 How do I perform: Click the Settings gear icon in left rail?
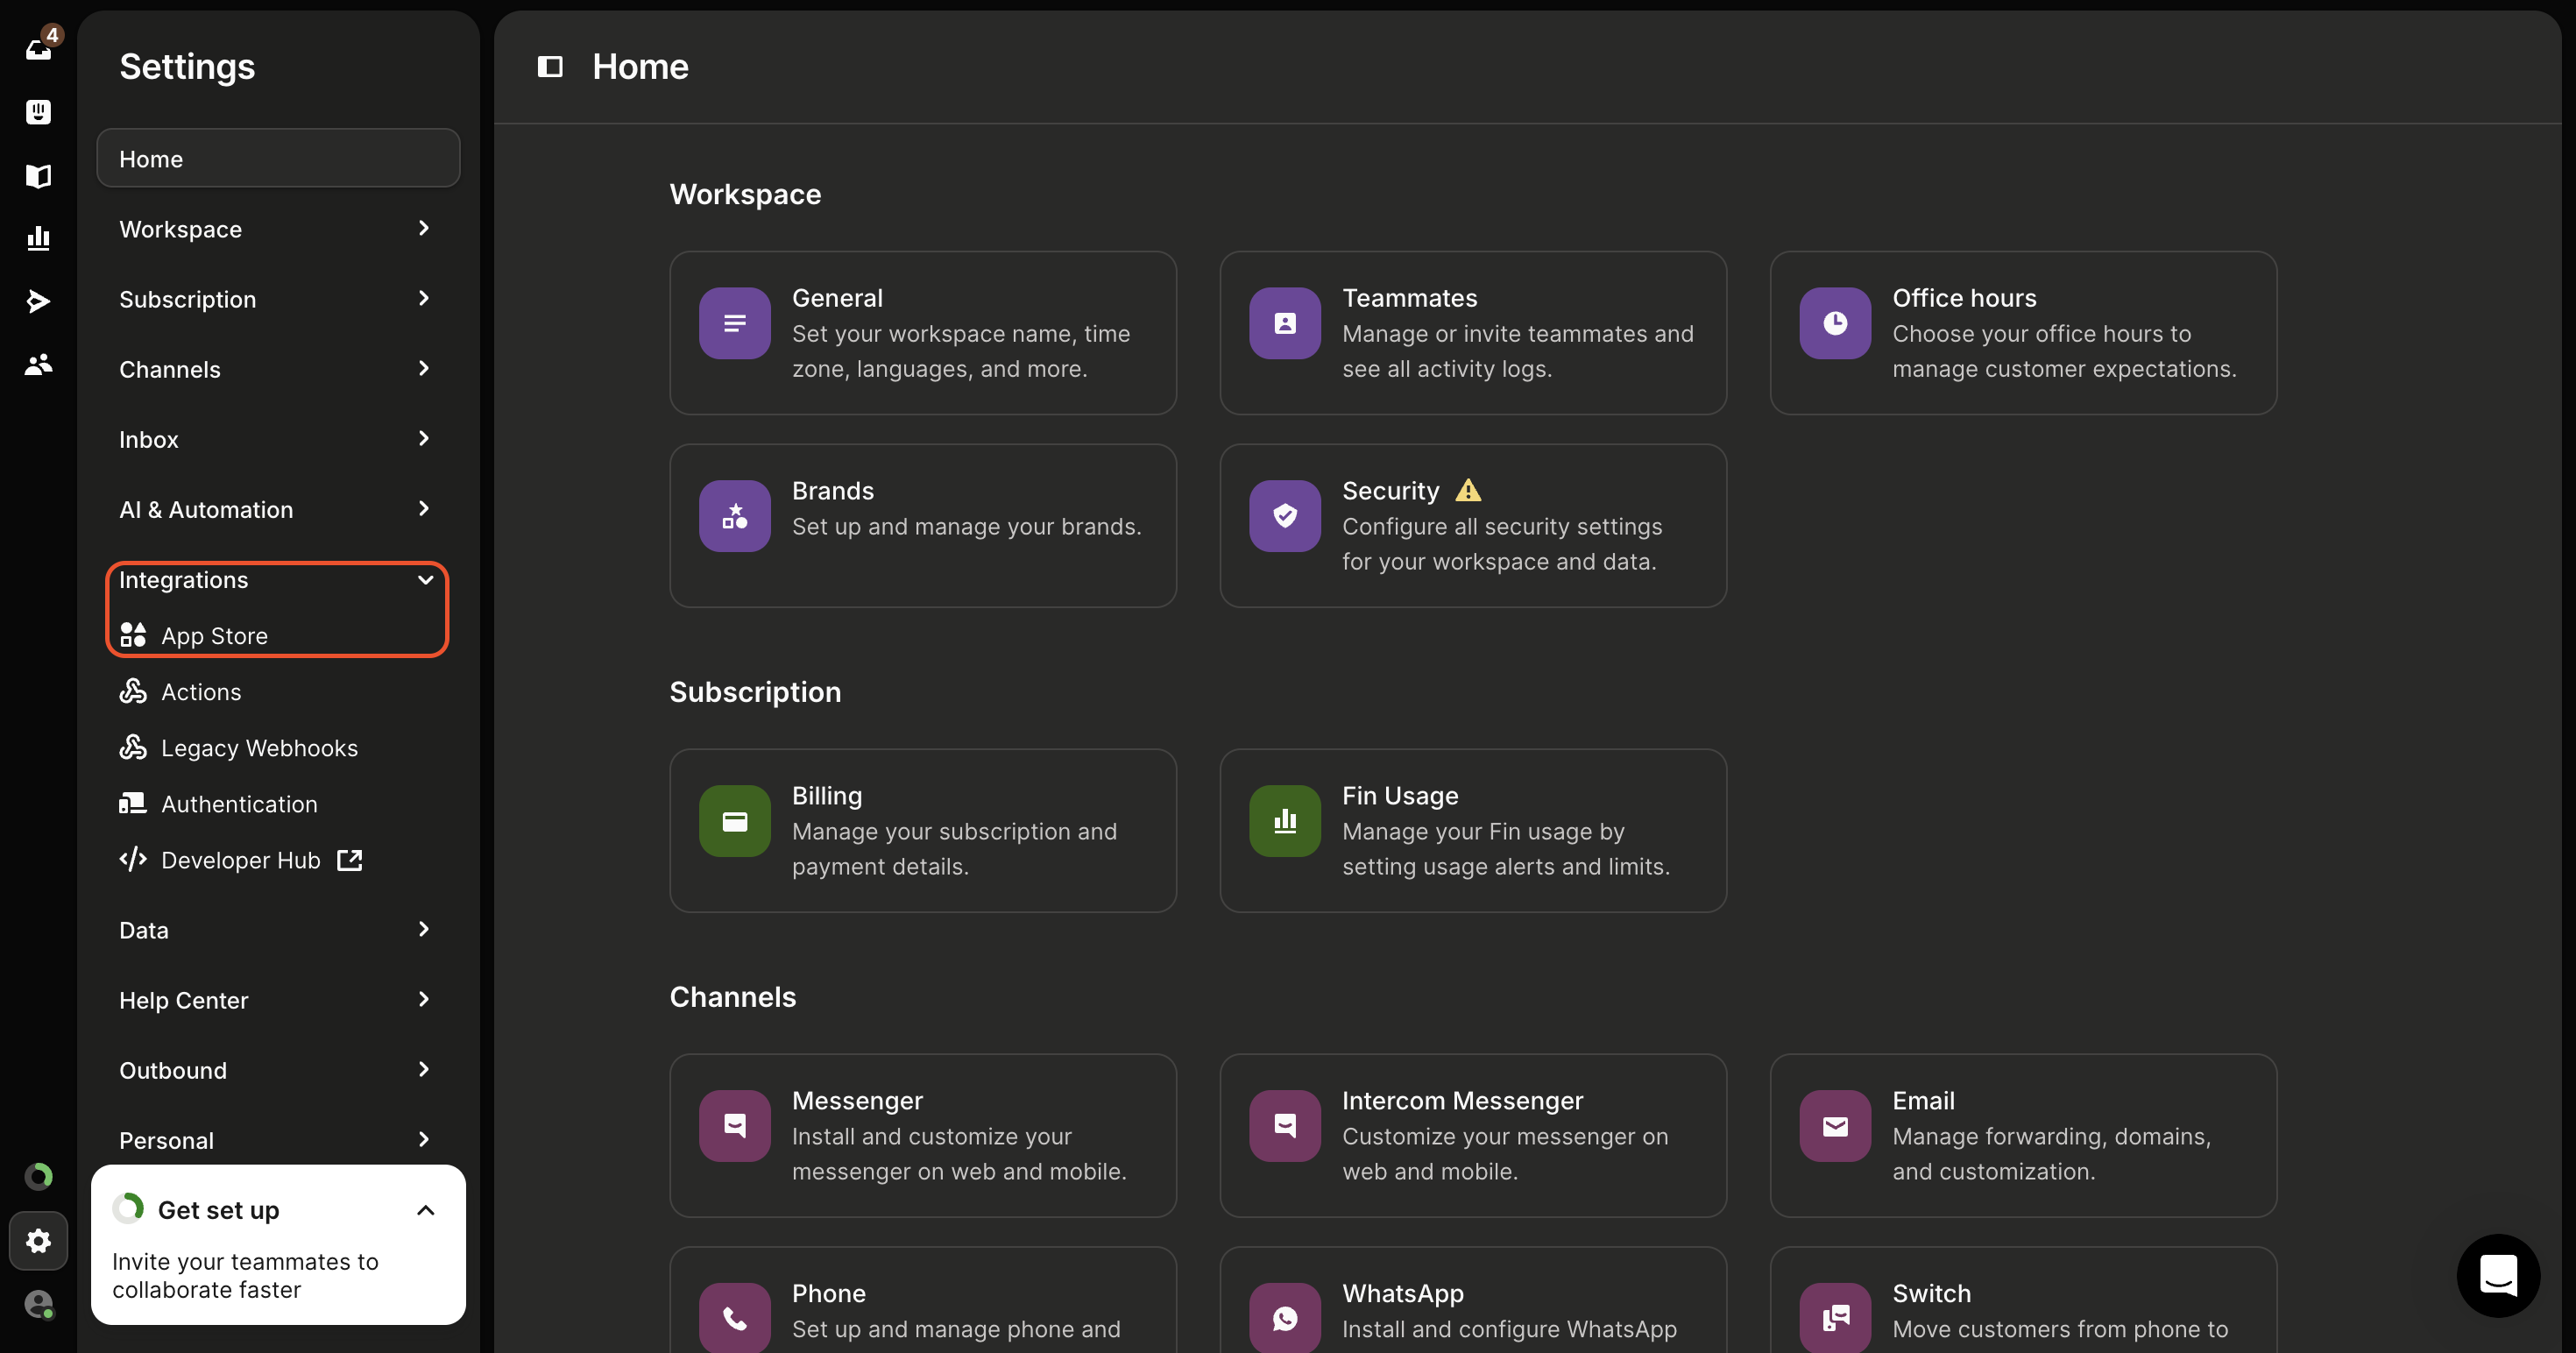(38, 1241)
